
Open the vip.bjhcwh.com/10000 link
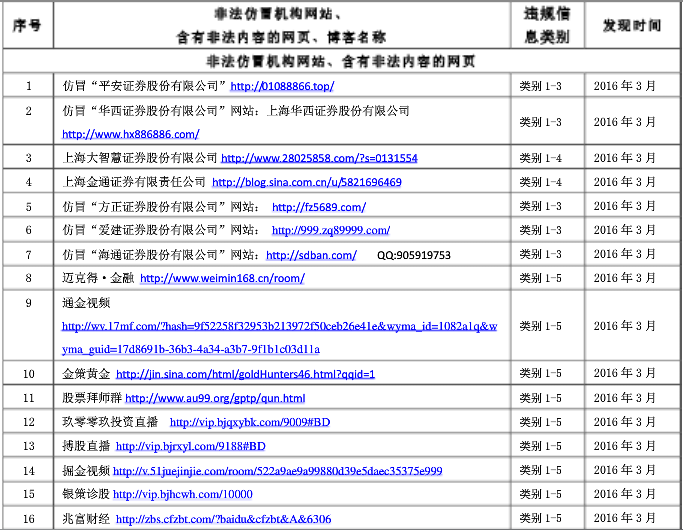point(182,494)
